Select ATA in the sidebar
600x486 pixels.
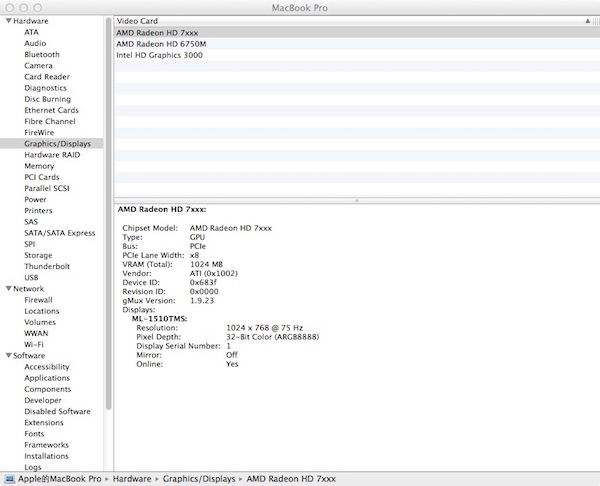click(x=31, y=32)
